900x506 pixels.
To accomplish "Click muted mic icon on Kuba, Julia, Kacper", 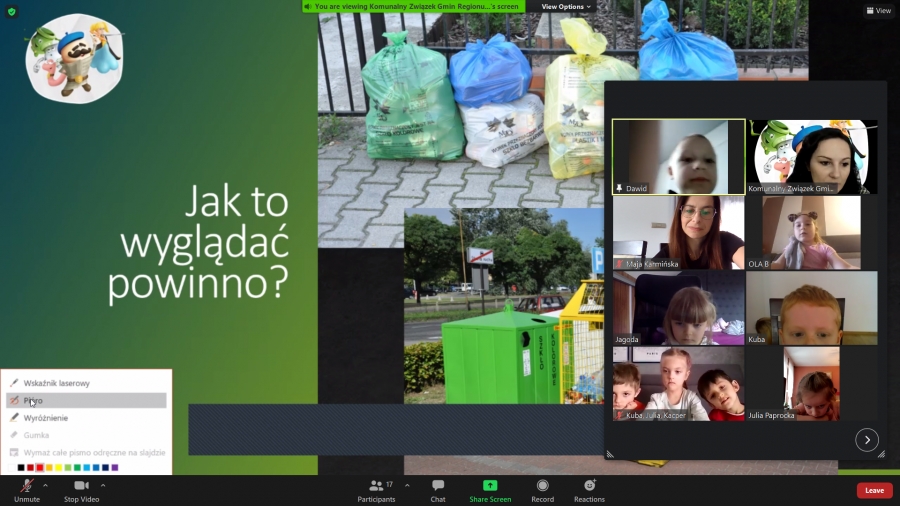I will point(619,415).
